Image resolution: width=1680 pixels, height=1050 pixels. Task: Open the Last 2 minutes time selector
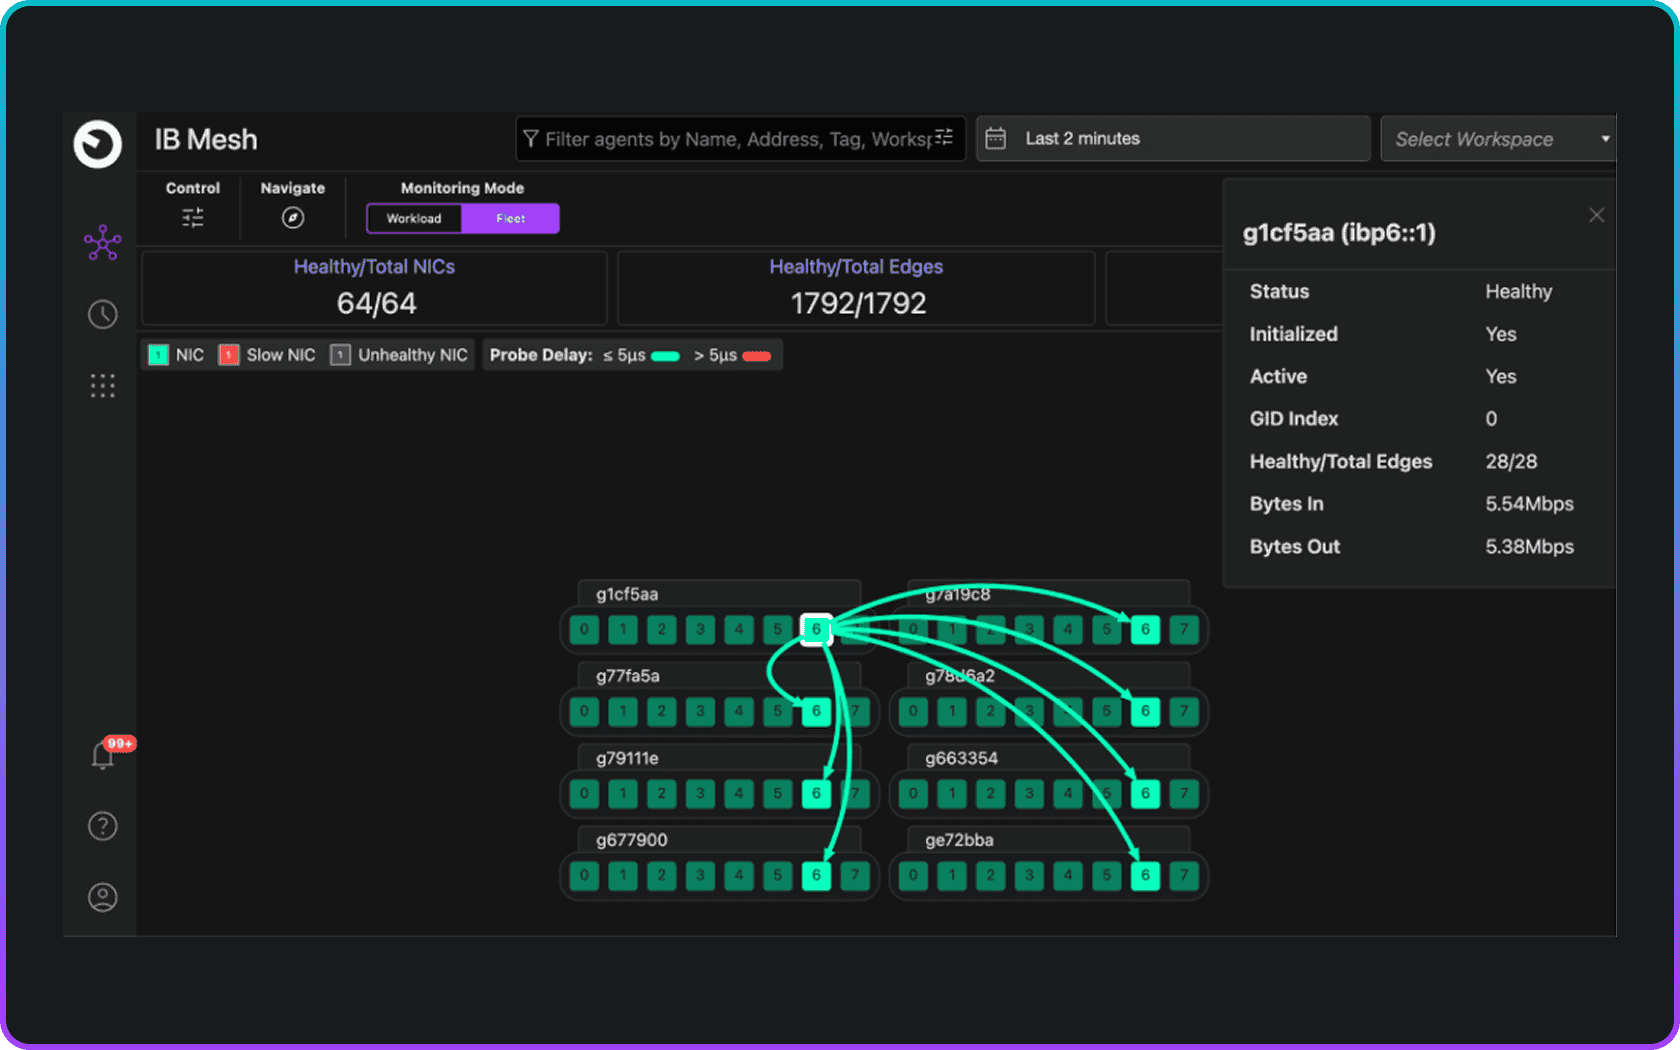point(1173,138)
